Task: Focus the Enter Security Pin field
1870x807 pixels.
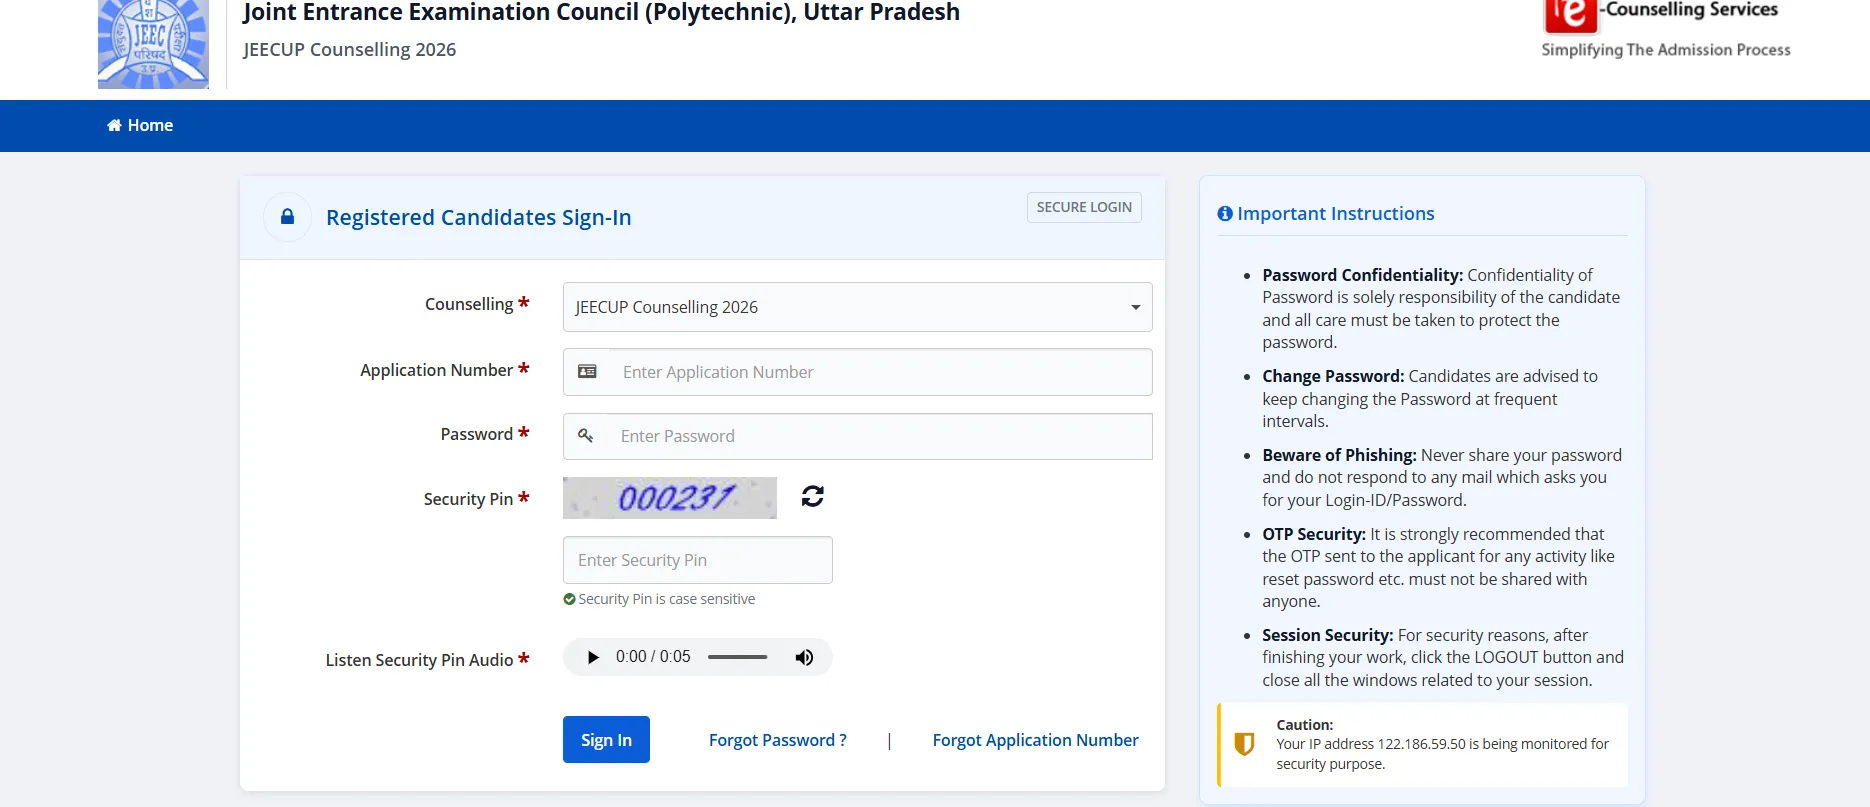Action: [698, 560]
